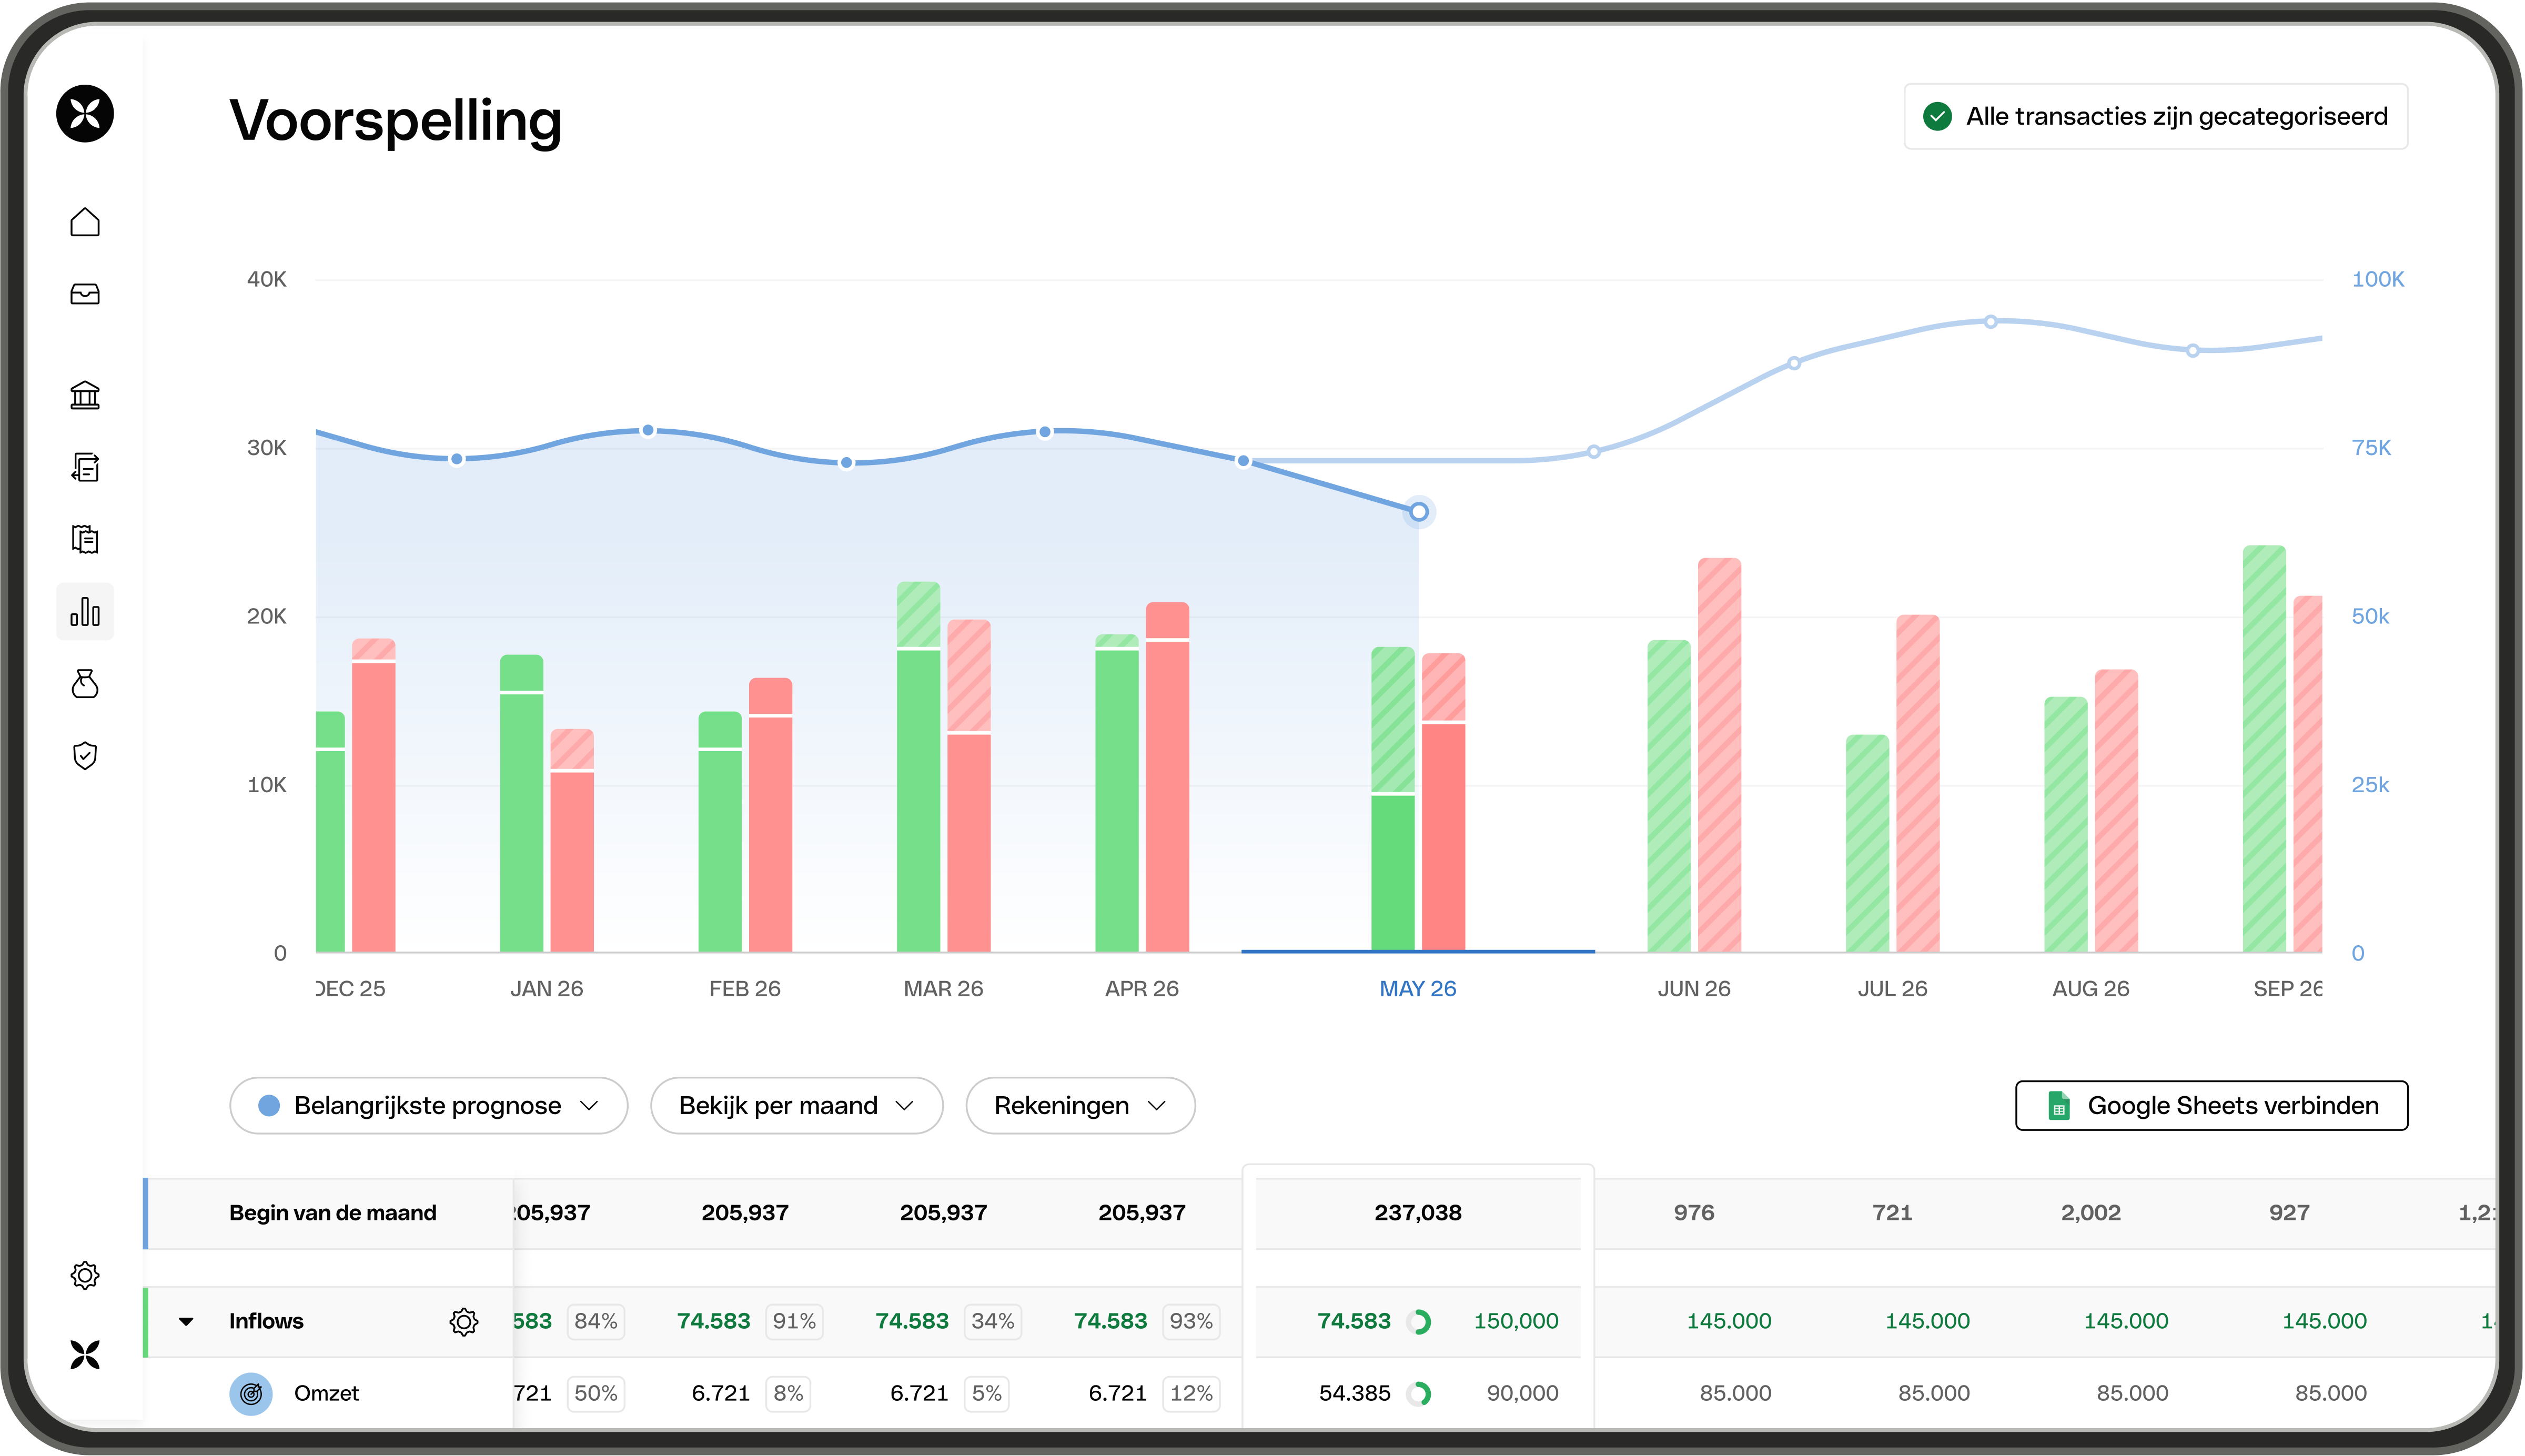The image size is (2525, 1456).
Task: Click the black round app logo
Action: coord(85,113)
